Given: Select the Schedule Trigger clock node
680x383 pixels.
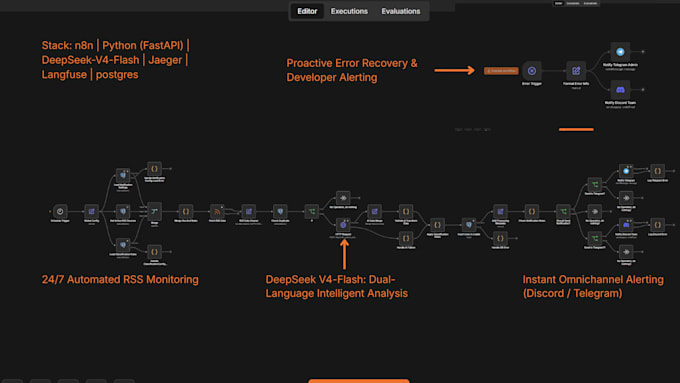Looking at the screenshot, I should [x=60, y=211].
